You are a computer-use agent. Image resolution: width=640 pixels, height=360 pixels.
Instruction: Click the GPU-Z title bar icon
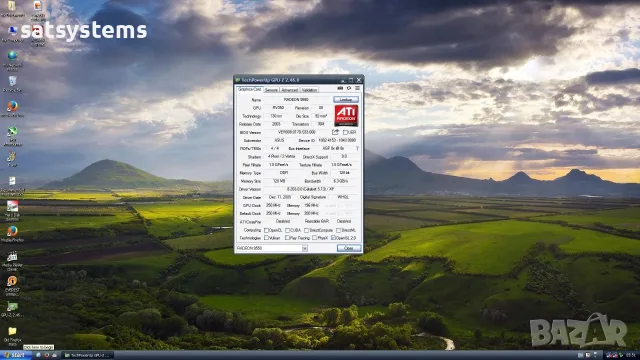pyautogui.click(x=238, y=80)
